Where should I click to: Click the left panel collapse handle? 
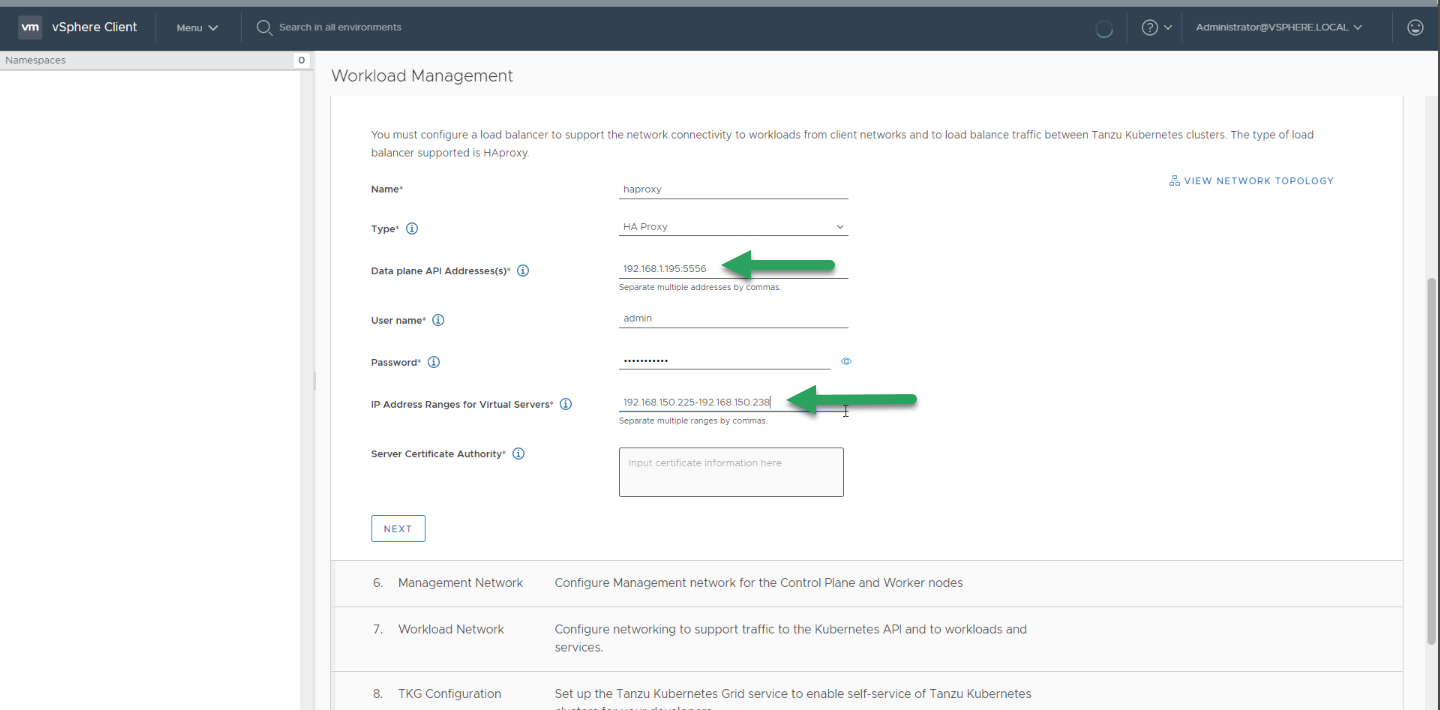[314, 381]
